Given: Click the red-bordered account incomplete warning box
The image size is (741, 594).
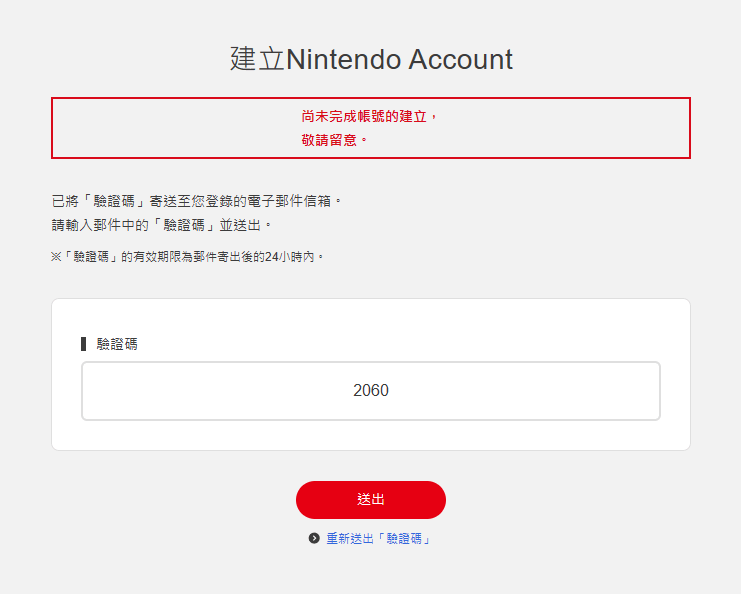Looking at the screenshot, I should click(x=371, y=128).
